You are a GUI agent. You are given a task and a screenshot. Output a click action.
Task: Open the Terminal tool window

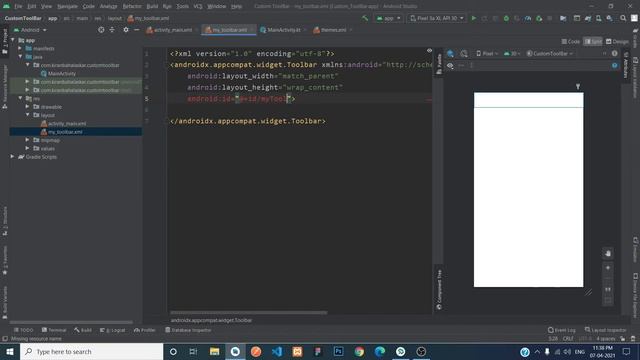click(54, 330)
